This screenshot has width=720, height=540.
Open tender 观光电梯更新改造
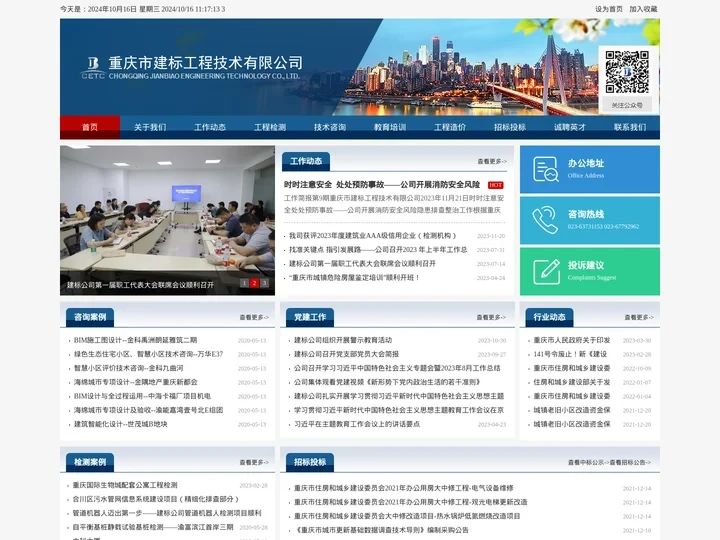[411, 502]
